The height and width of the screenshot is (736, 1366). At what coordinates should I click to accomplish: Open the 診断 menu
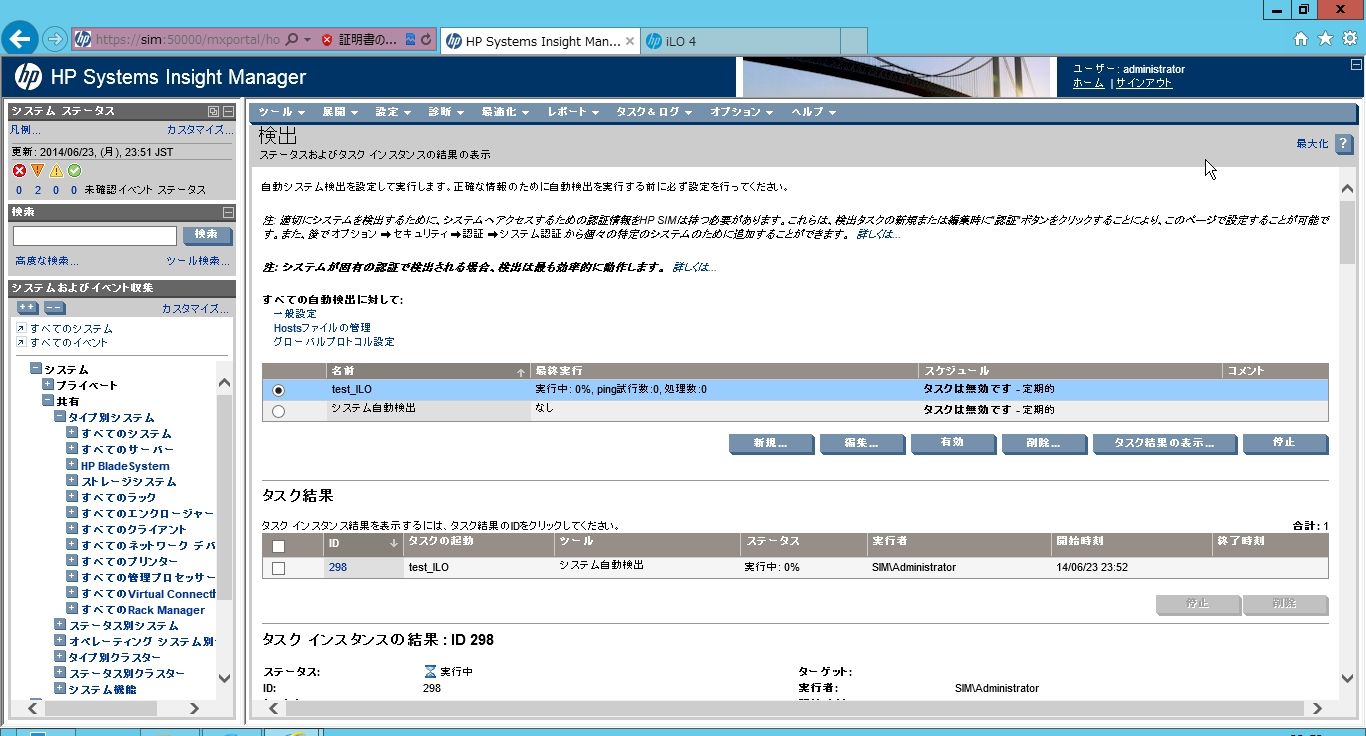[x=445, y=112]
